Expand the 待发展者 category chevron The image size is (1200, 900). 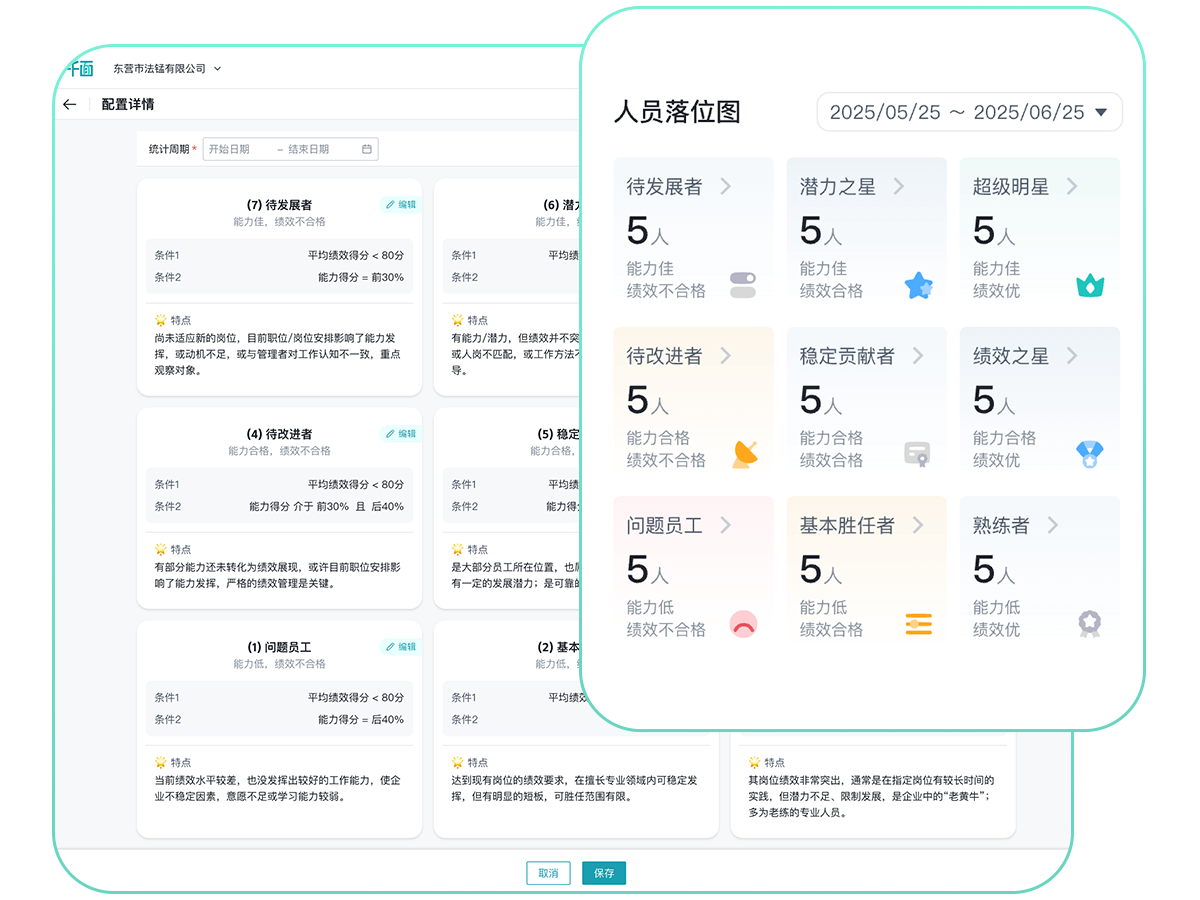726,186
